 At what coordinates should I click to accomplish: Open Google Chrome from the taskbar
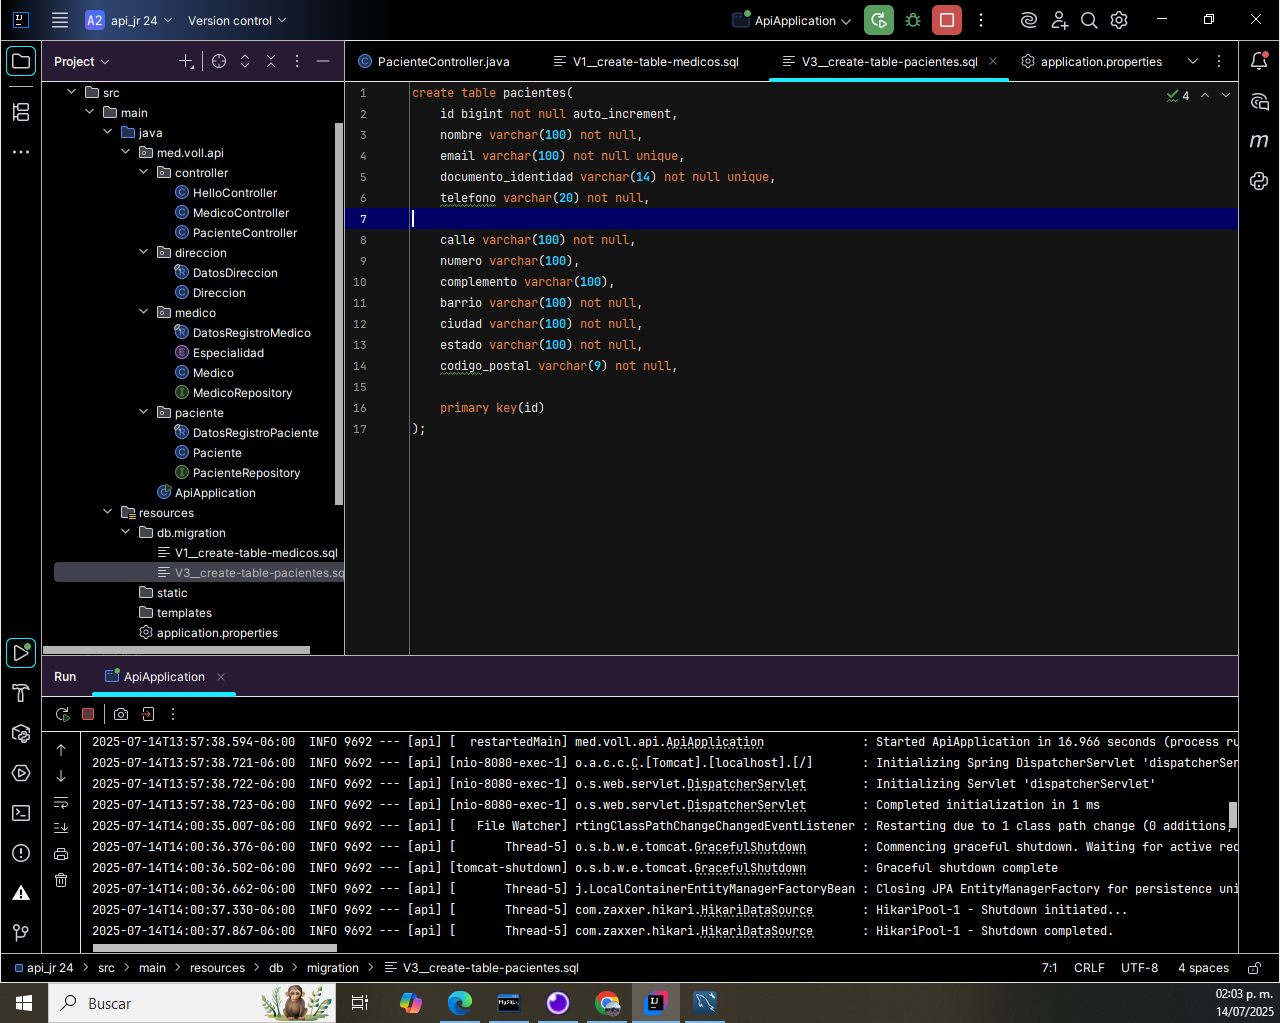click(607, 1003)
